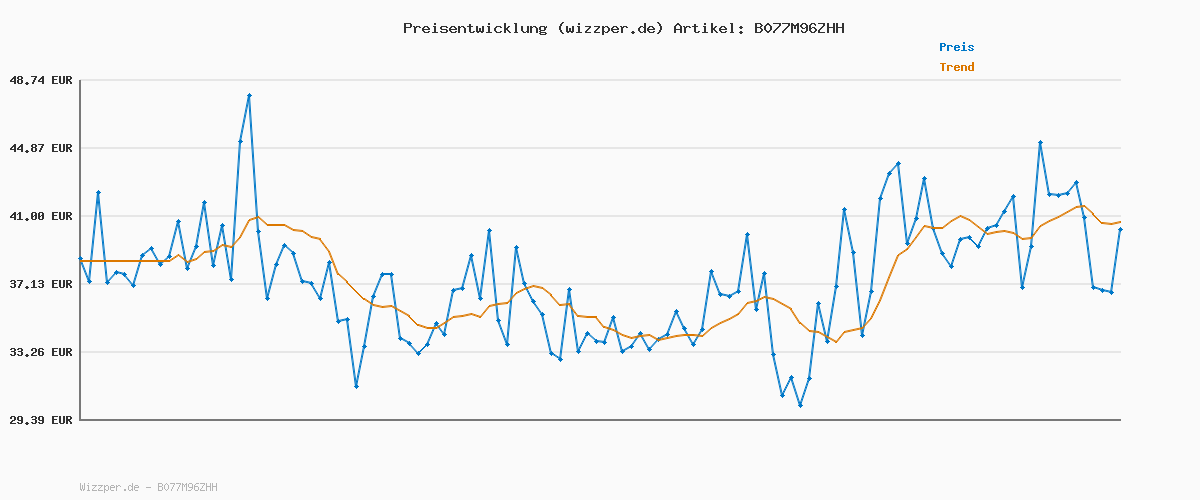Image resolution: width=1200 pixels, height=500 pixels.
Task: Click the article ID in the footer watermark
Action: pyautogui.click(x=187, y=487)
